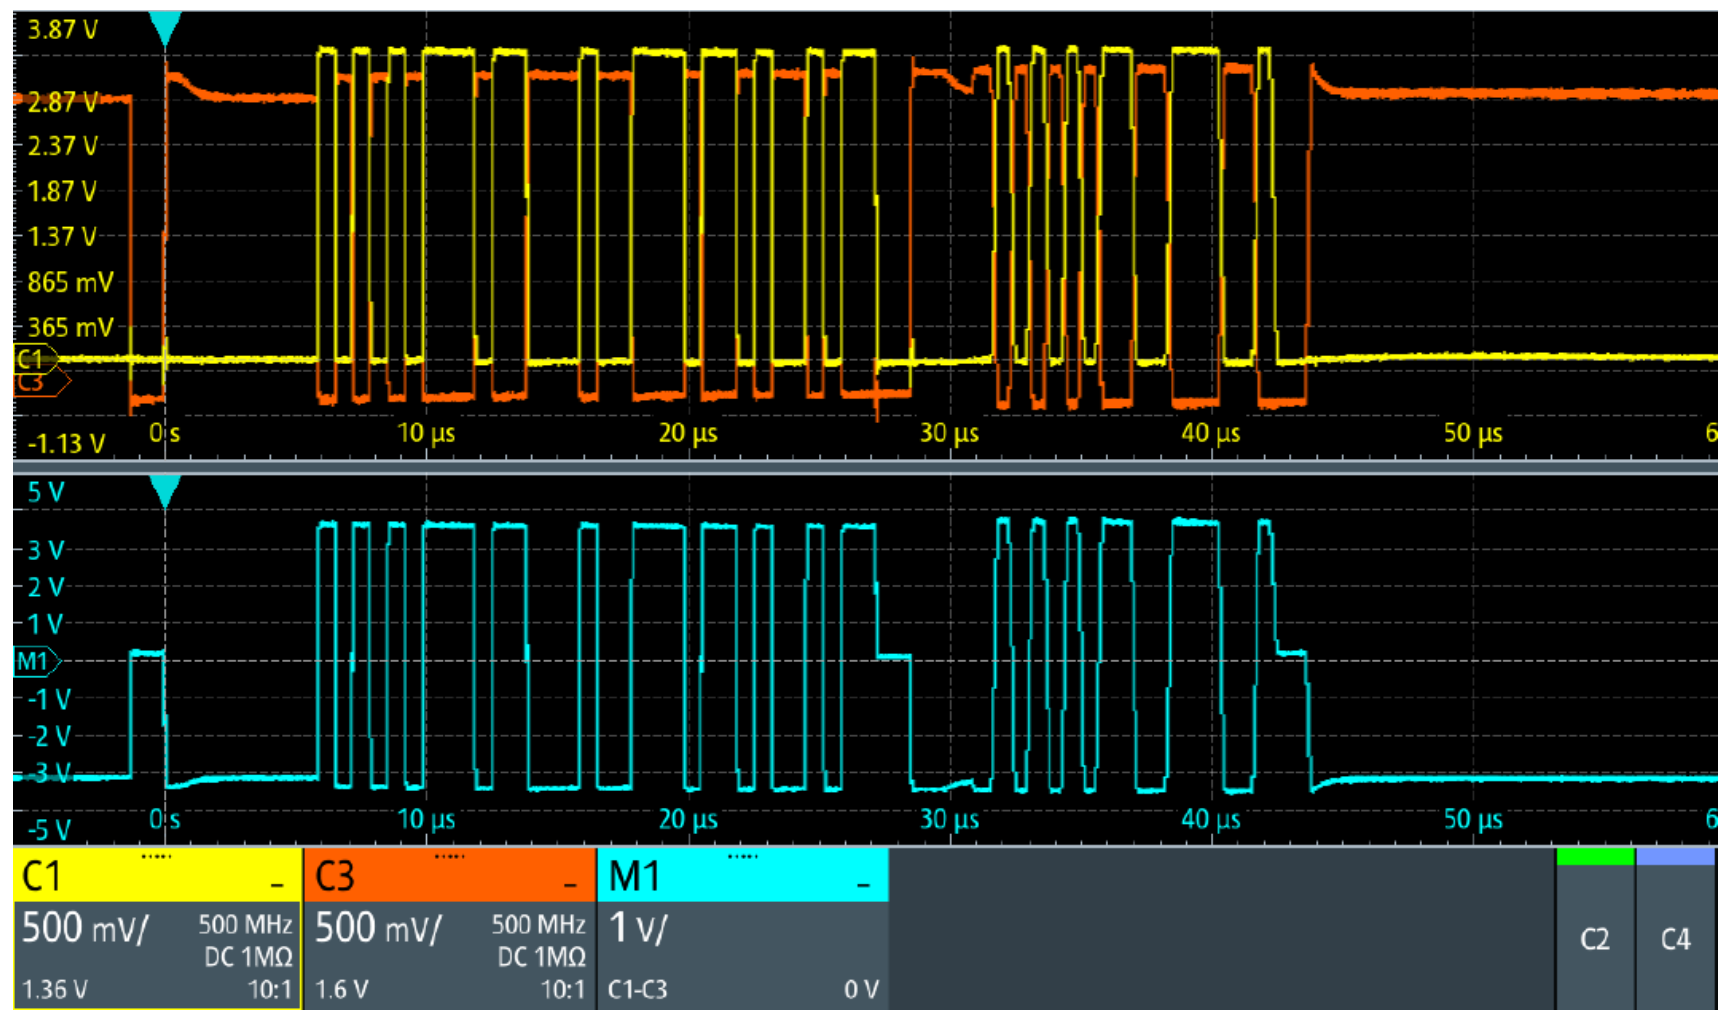Select the trigger position marker in lower diagram
The height and width of the screenshot is (1017, 1729).
tap(165, 490)
